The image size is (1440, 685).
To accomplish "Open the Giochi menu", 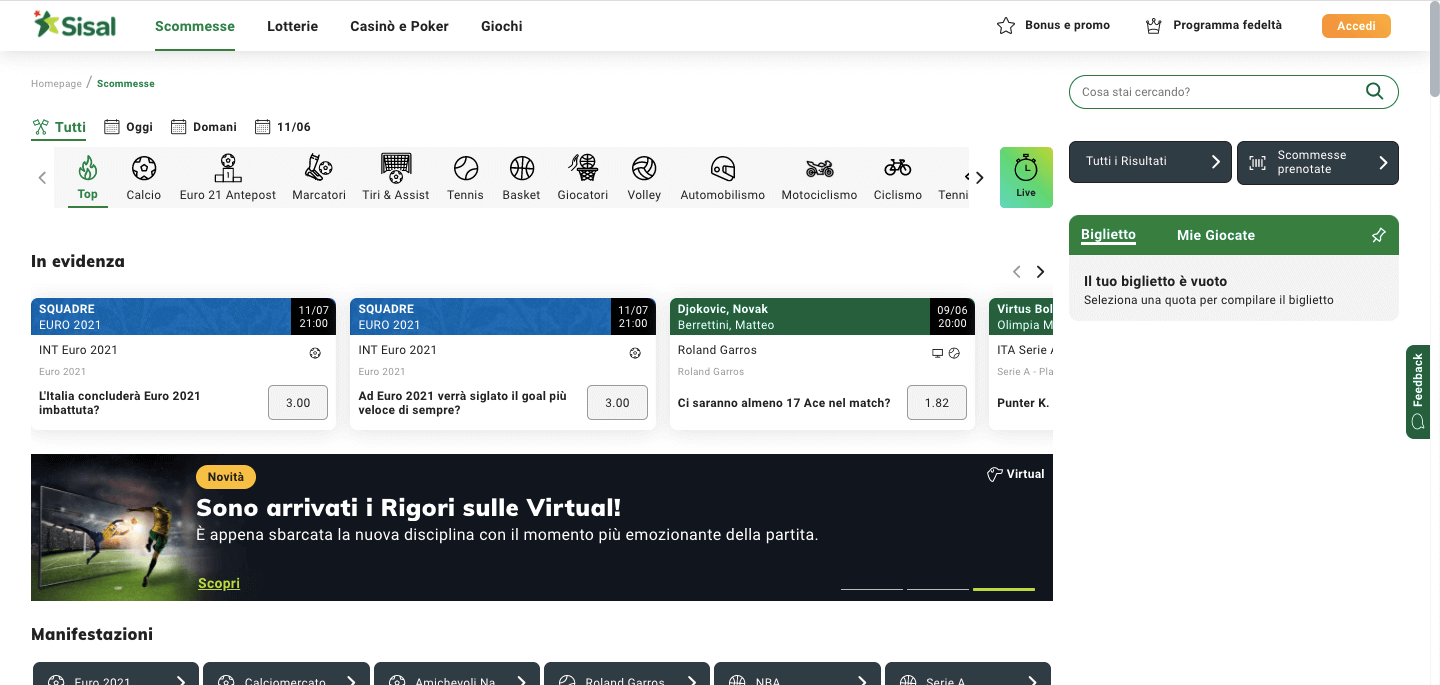I will point(502,26).
